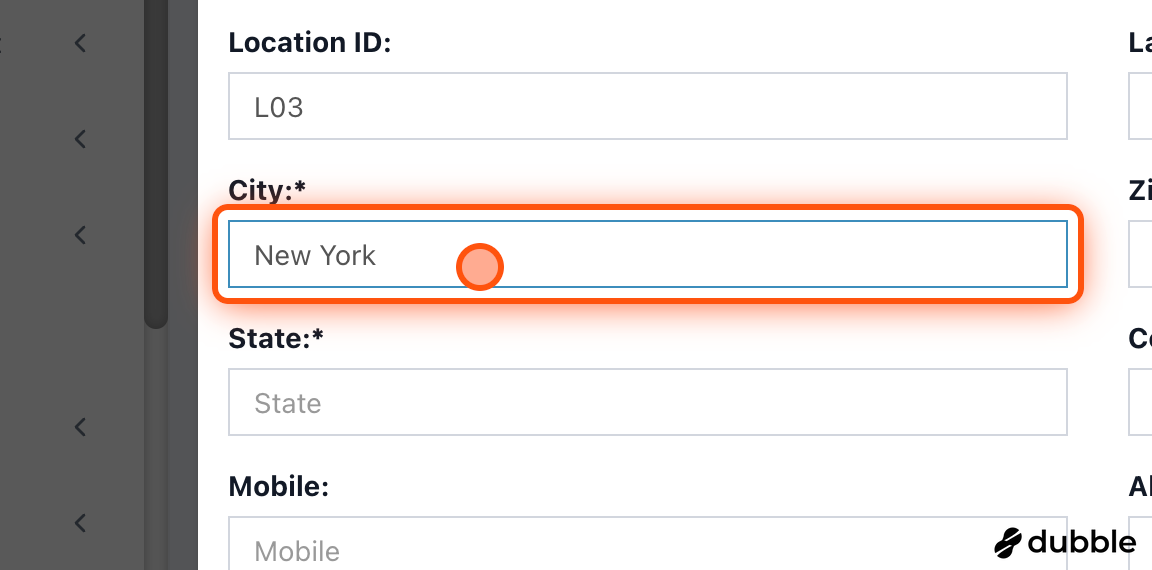Click the cut-off field right of Mobile input
1152x570 pixels.
coord(1140,544)
